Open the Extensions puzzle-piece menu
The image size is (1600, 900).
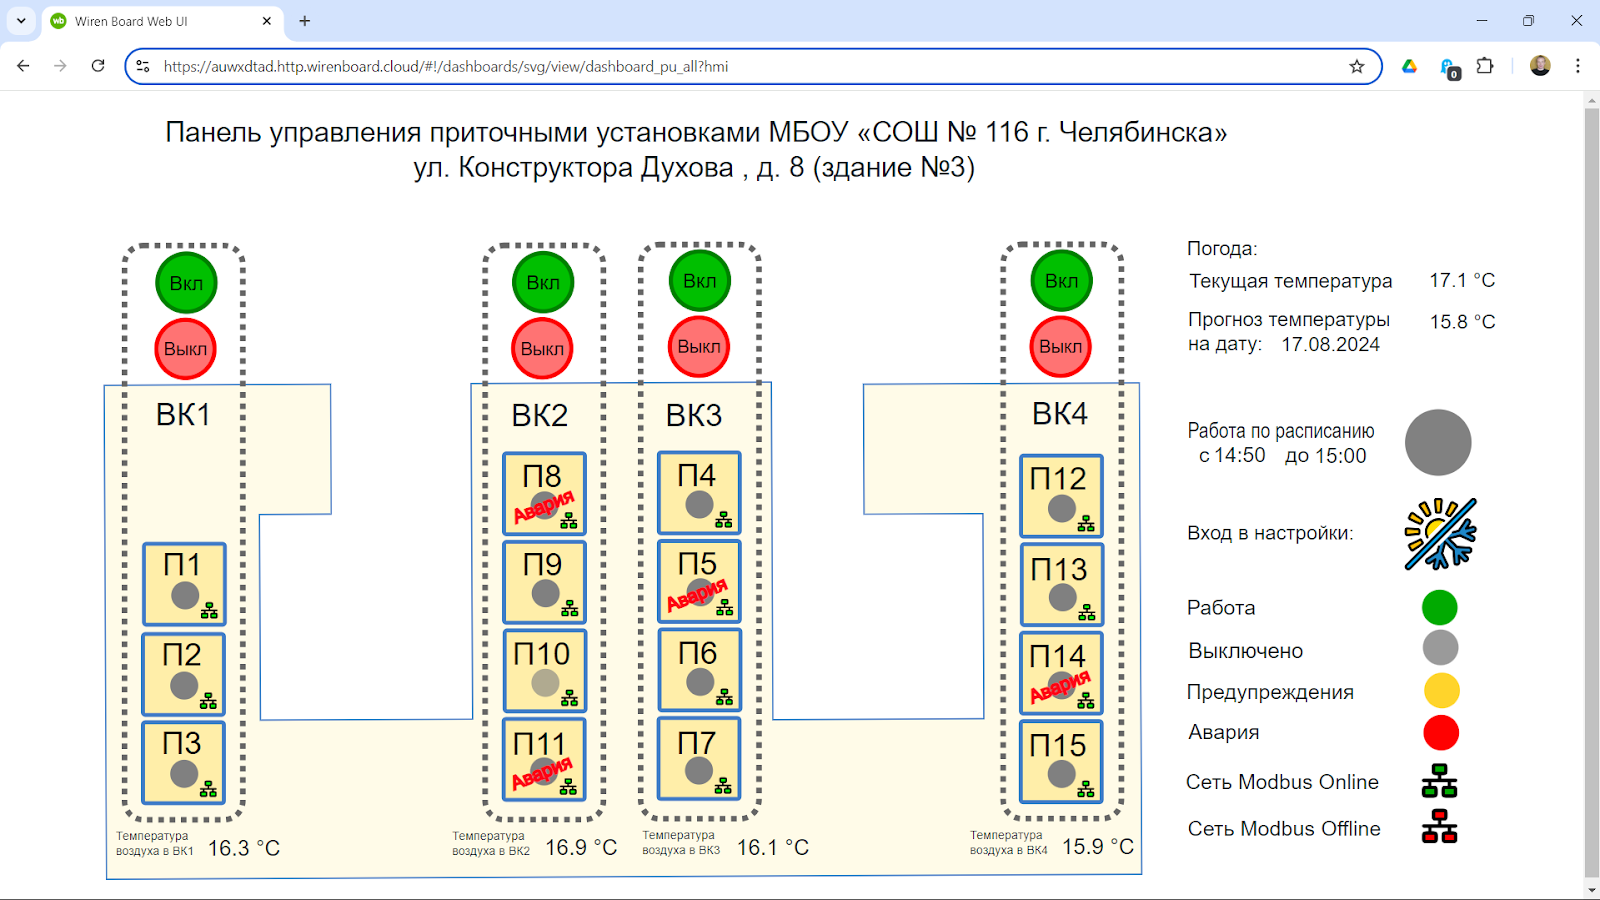1485,66
